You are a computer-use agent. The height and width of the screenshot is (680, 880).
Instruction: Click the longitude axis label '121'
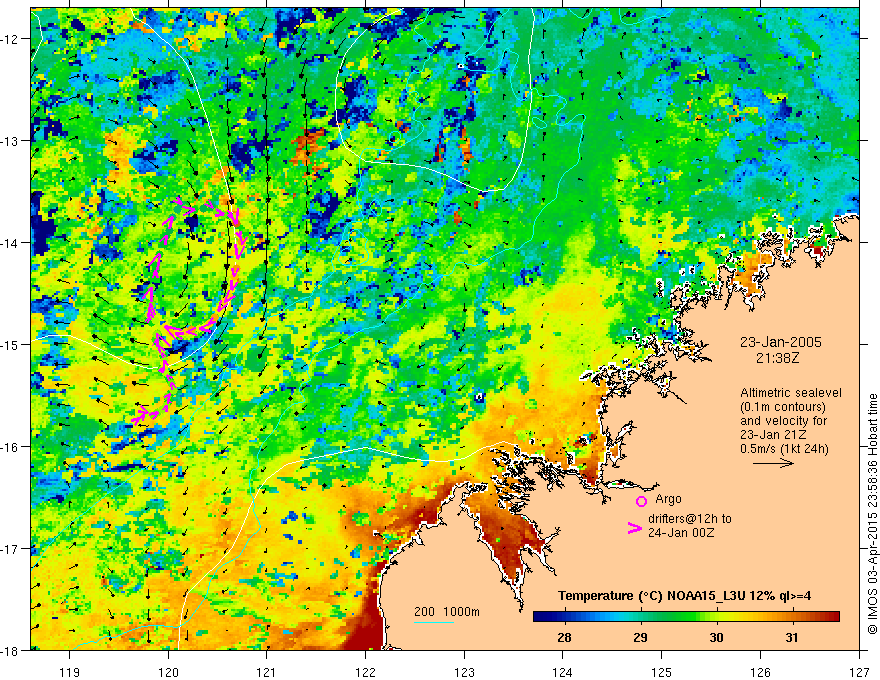point(267,673)
